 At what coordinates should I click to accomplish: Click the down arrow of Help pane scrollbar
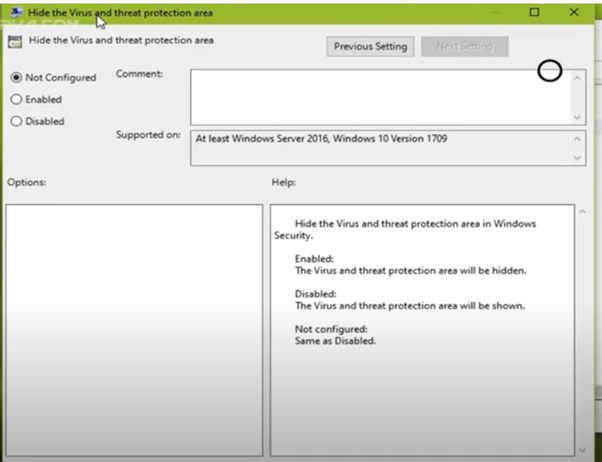tap(583, 451)
